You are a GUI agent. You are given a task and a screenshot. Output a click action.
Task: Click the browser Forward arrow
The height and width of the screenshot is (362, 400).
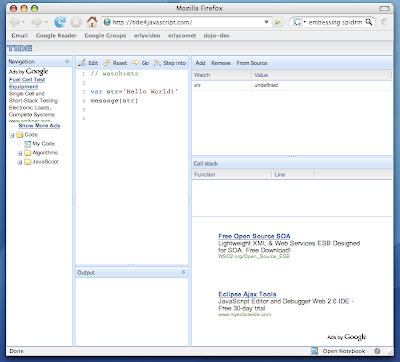36,22
